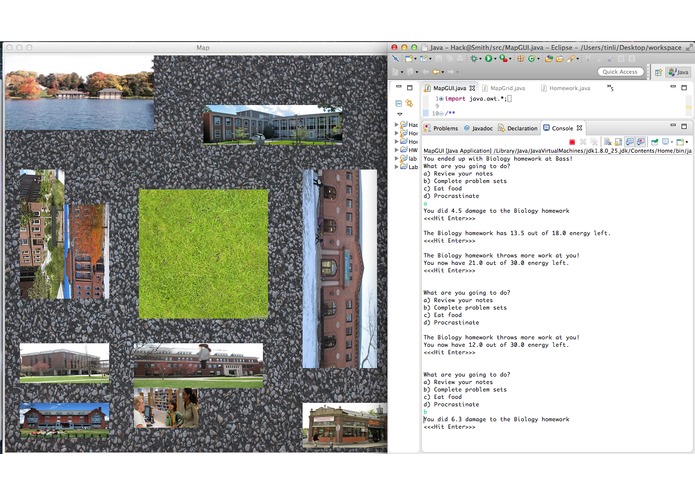
Task: Click 'import java.awt.*;' code line
Action: point(476,99)
